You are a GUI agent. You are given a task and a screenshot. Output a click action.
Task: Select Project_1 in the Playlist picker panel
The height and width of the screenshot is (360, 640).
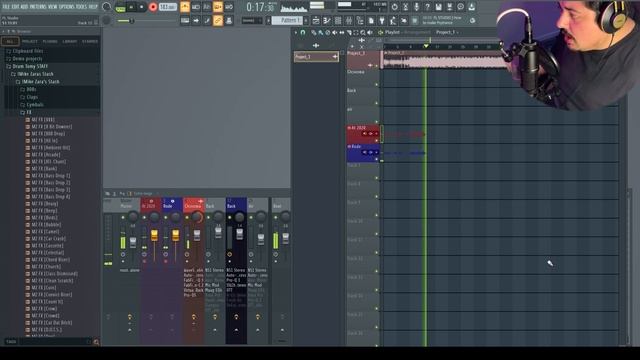(316, 57)
